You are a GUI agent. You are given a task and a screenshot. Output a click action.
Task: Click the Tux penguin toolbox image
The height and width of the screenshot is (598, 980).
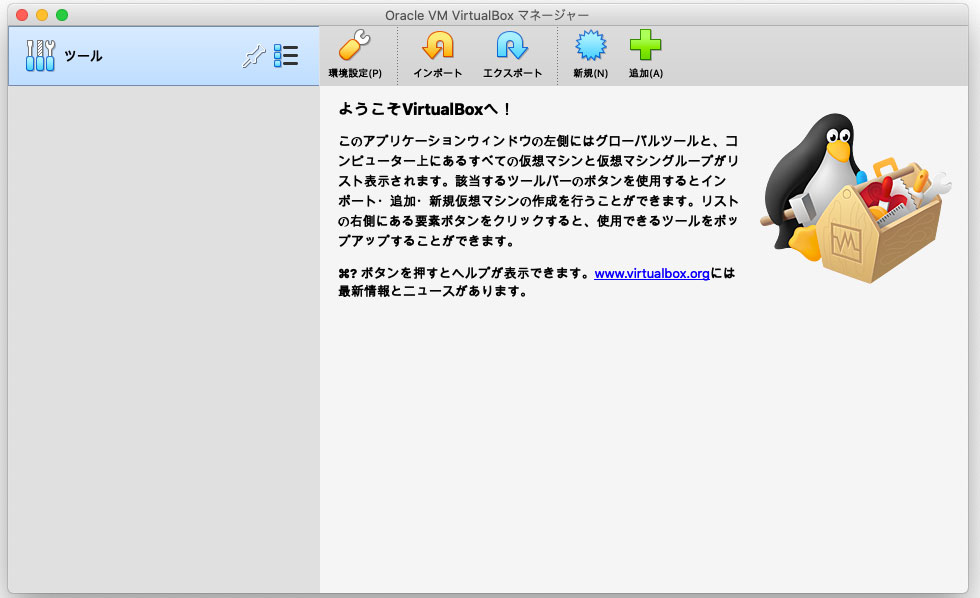pos(855,197)
